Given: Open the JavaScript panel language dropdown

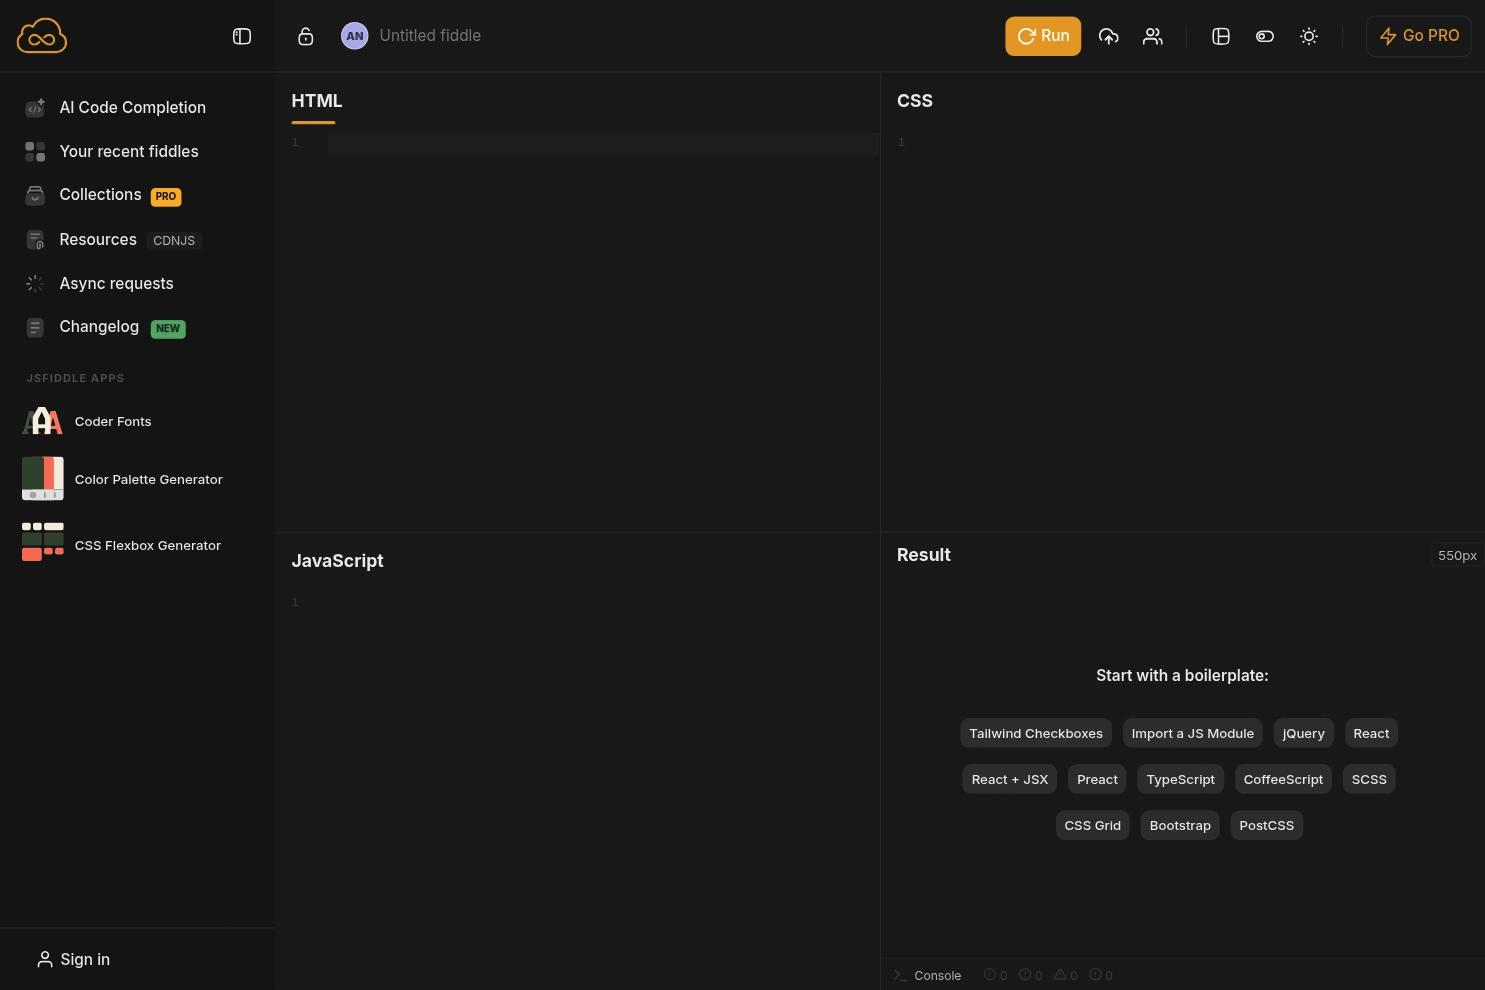Looking at the screenshot, I should pyautogui.click(x=337, y=561).
